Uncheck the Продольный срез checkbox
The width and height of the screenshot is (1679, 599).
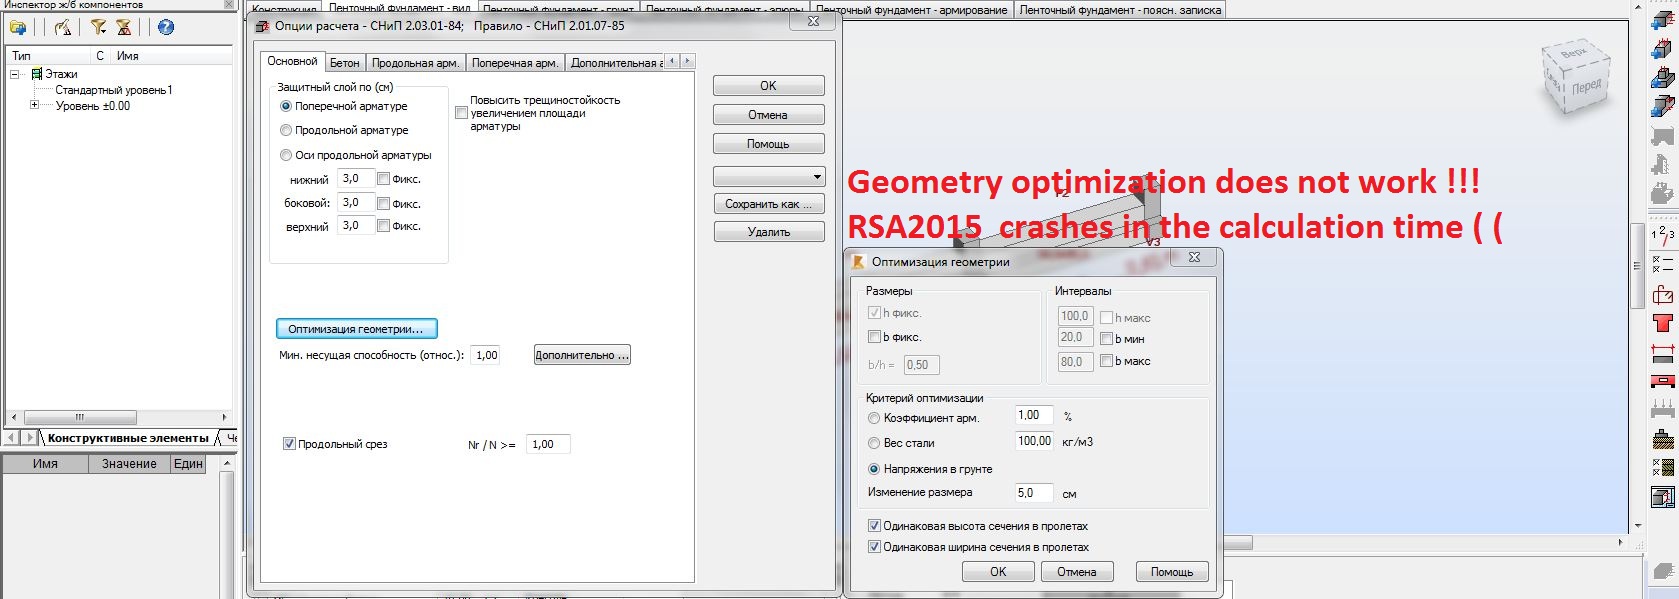289,444
